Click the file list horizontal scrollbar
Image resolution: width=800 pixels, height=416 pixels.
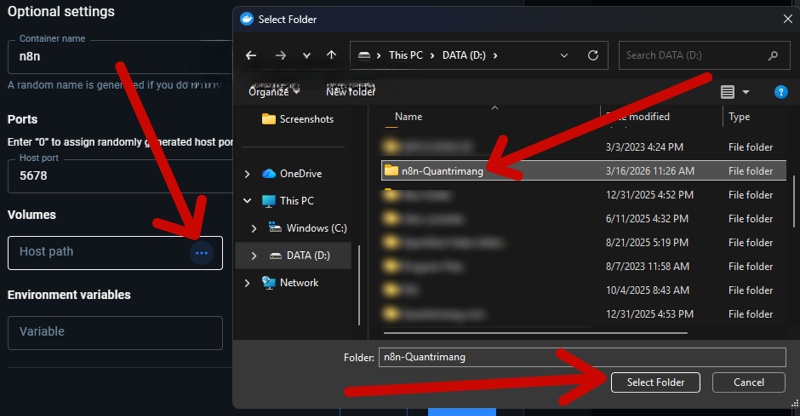[535, 333]
